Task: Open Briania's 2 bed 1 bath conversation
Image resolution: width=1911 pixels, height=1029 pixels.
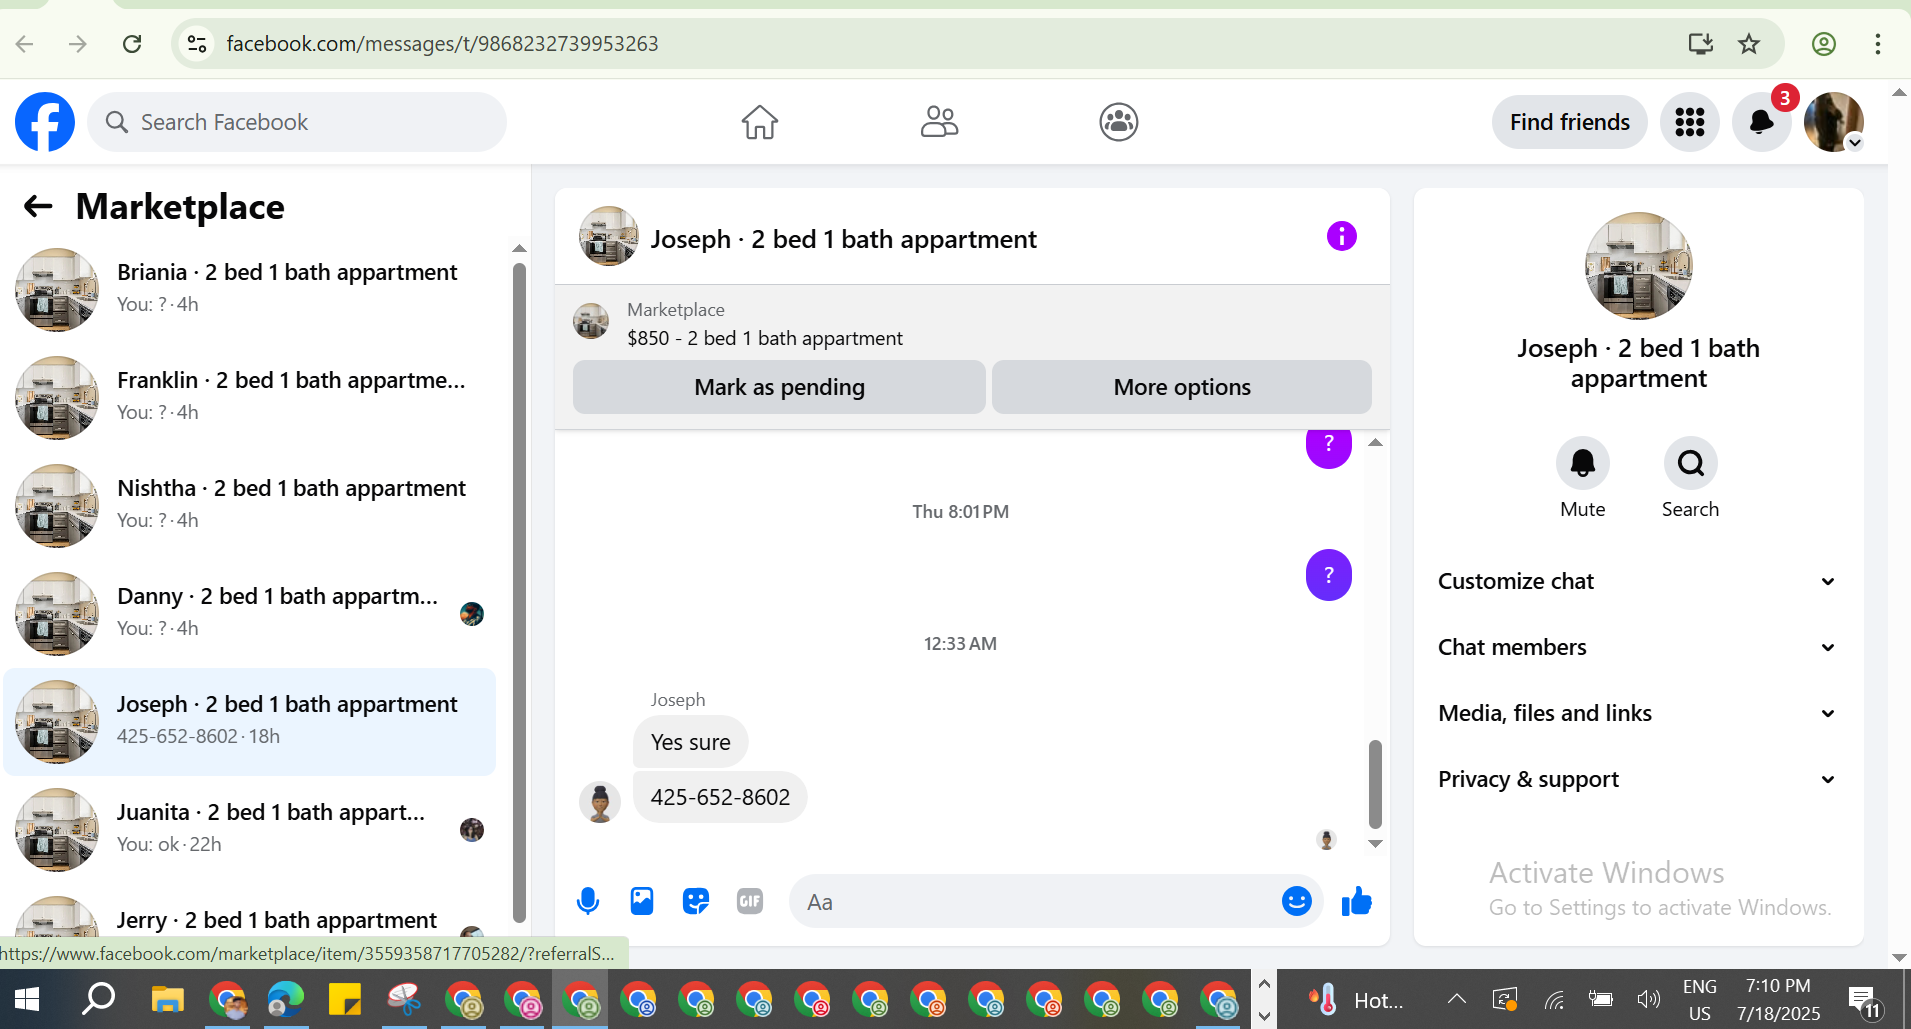Action: [x=250, y=289]
